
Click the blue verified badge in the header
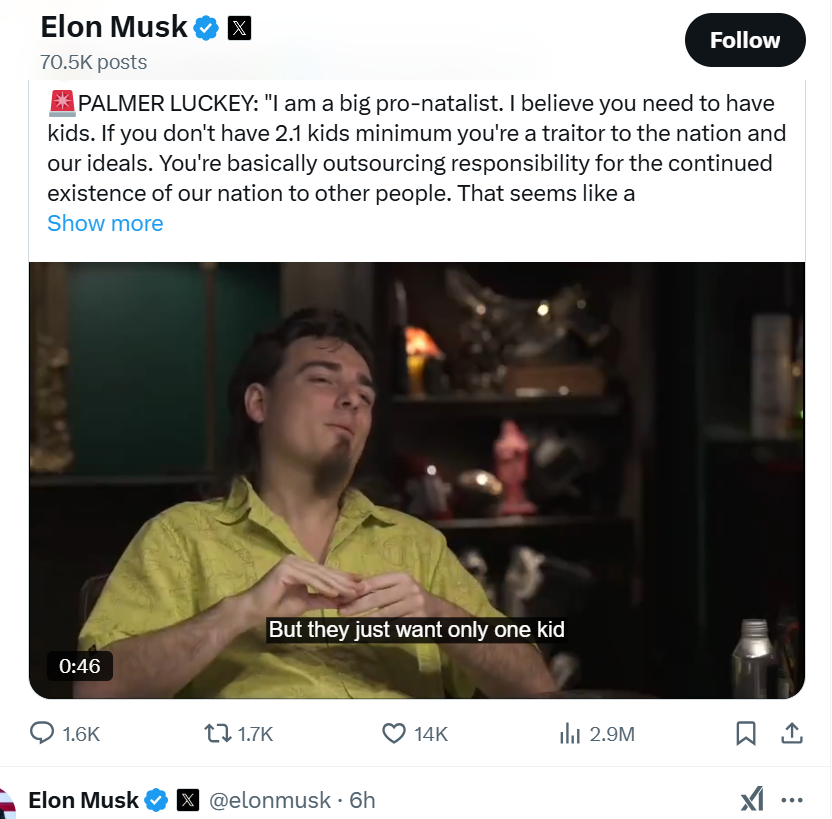(x=206, y=29)
